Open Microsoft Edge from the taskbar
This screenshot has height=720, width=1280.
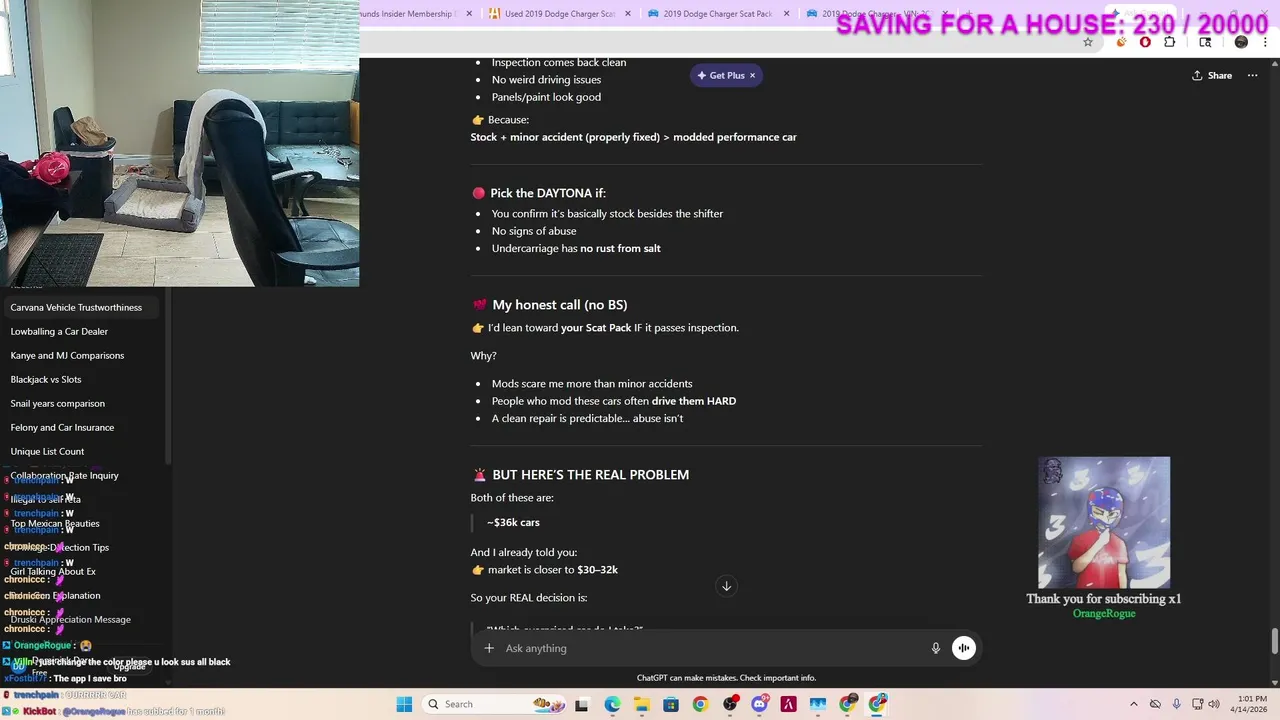coord(612,704)
